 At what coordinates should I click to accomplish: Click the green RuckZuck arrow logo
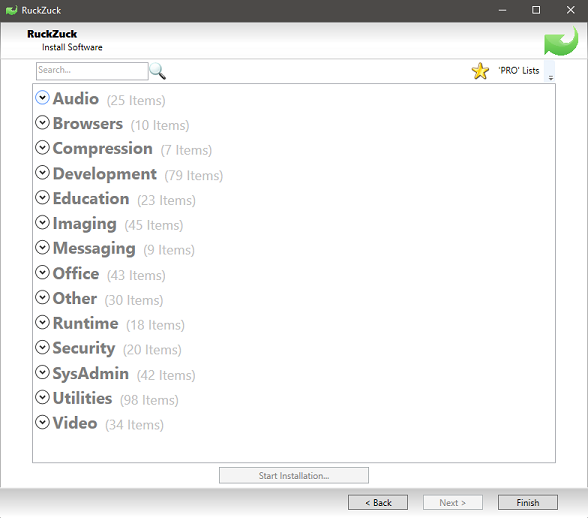[561, 41]
